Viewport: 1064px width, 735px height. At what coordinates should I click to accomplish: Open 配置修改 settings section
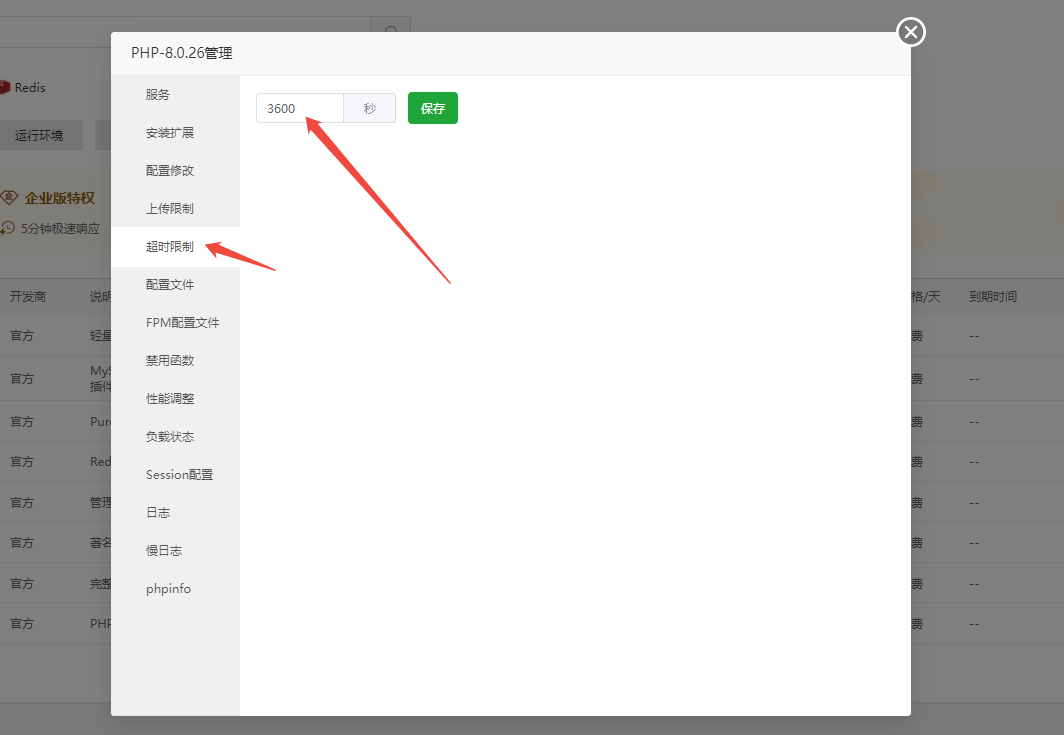(x=170, y=171)
